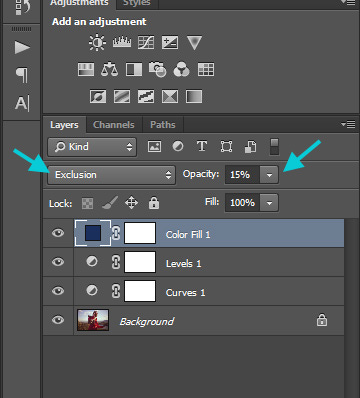360x398 pixels.
Task: Select the layer named Background
Action: (193, 320)
